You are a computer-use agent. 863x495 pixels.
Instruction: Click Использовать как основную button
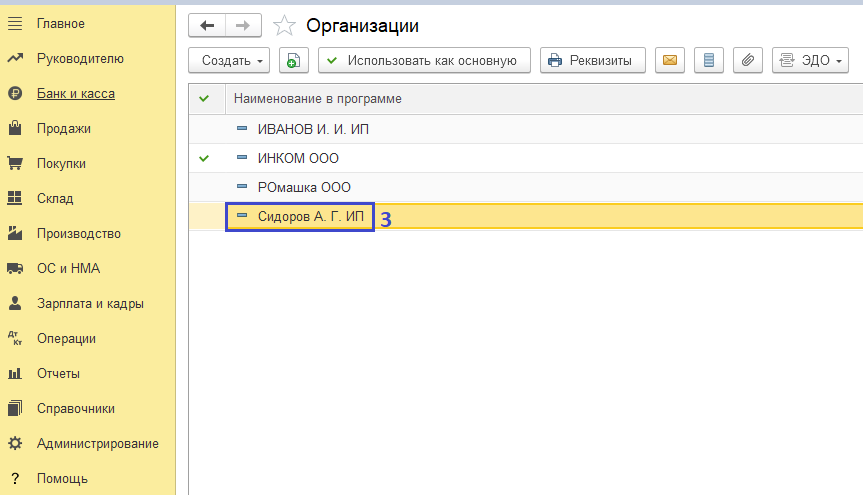click(x=423, y=61)
